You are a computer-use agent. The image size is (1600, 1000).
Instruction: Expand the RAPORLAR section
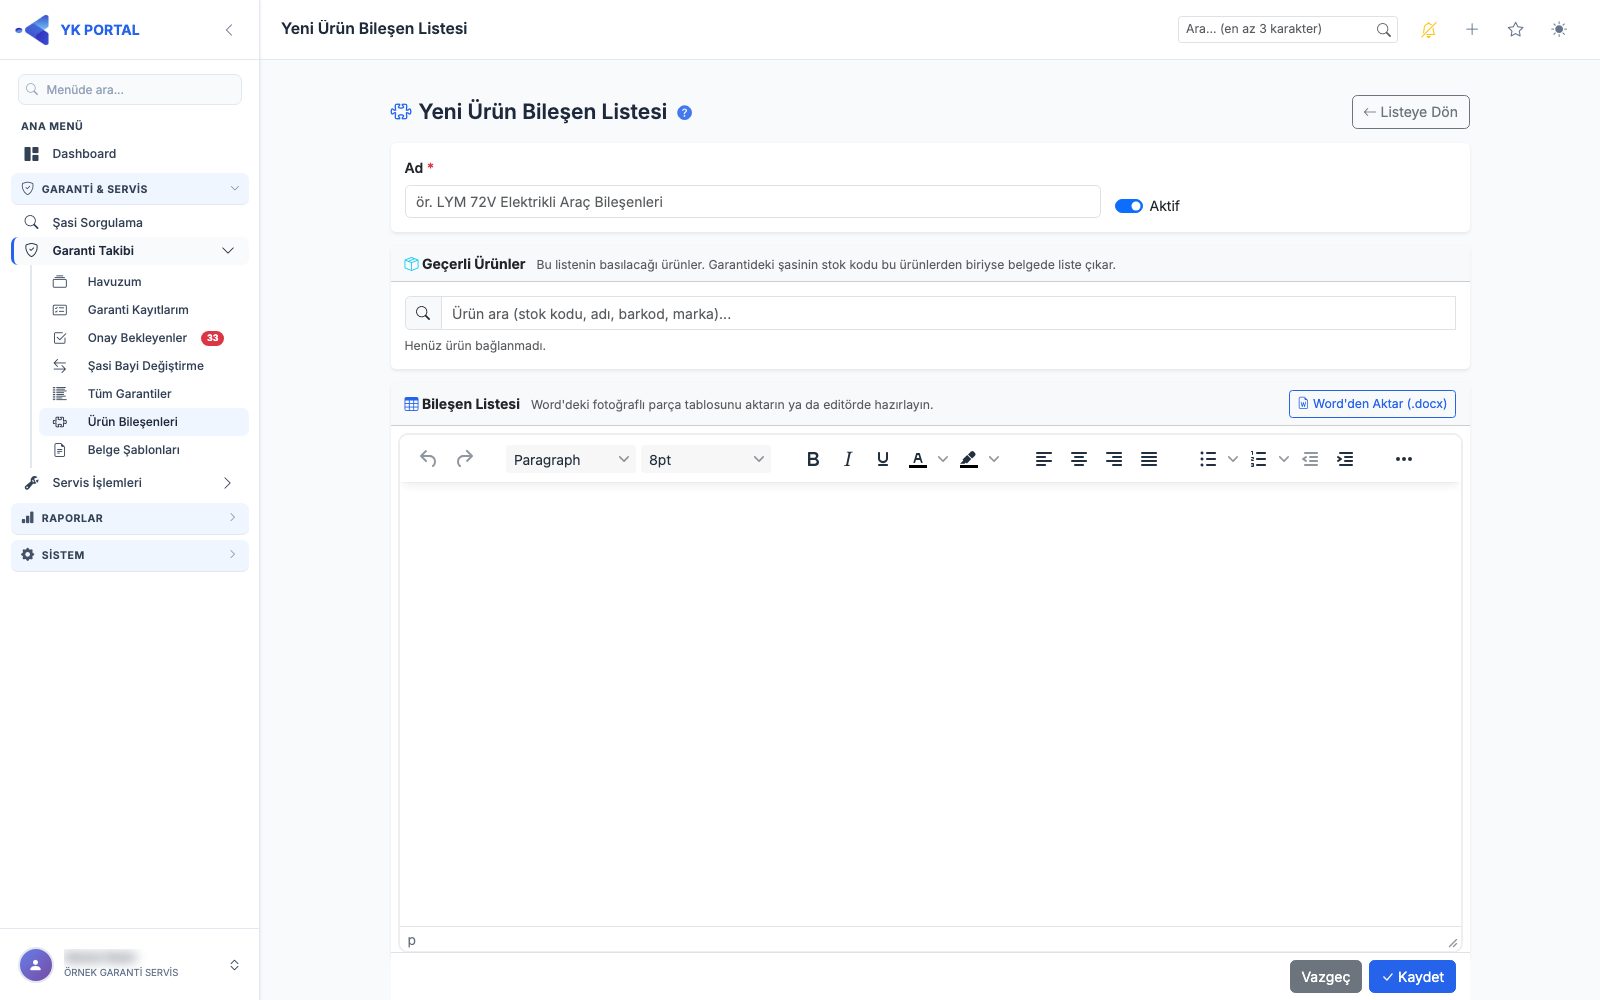(130, 518)
